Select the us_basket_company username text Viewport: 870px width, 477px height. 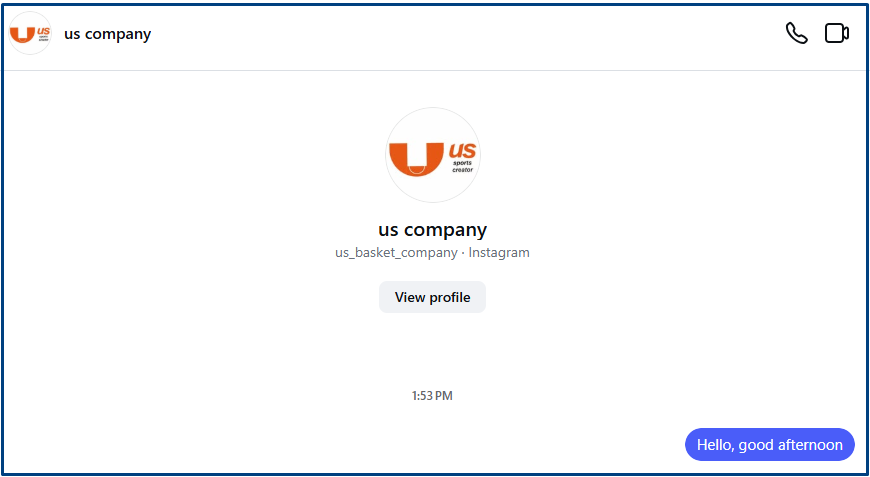[396, 253]
